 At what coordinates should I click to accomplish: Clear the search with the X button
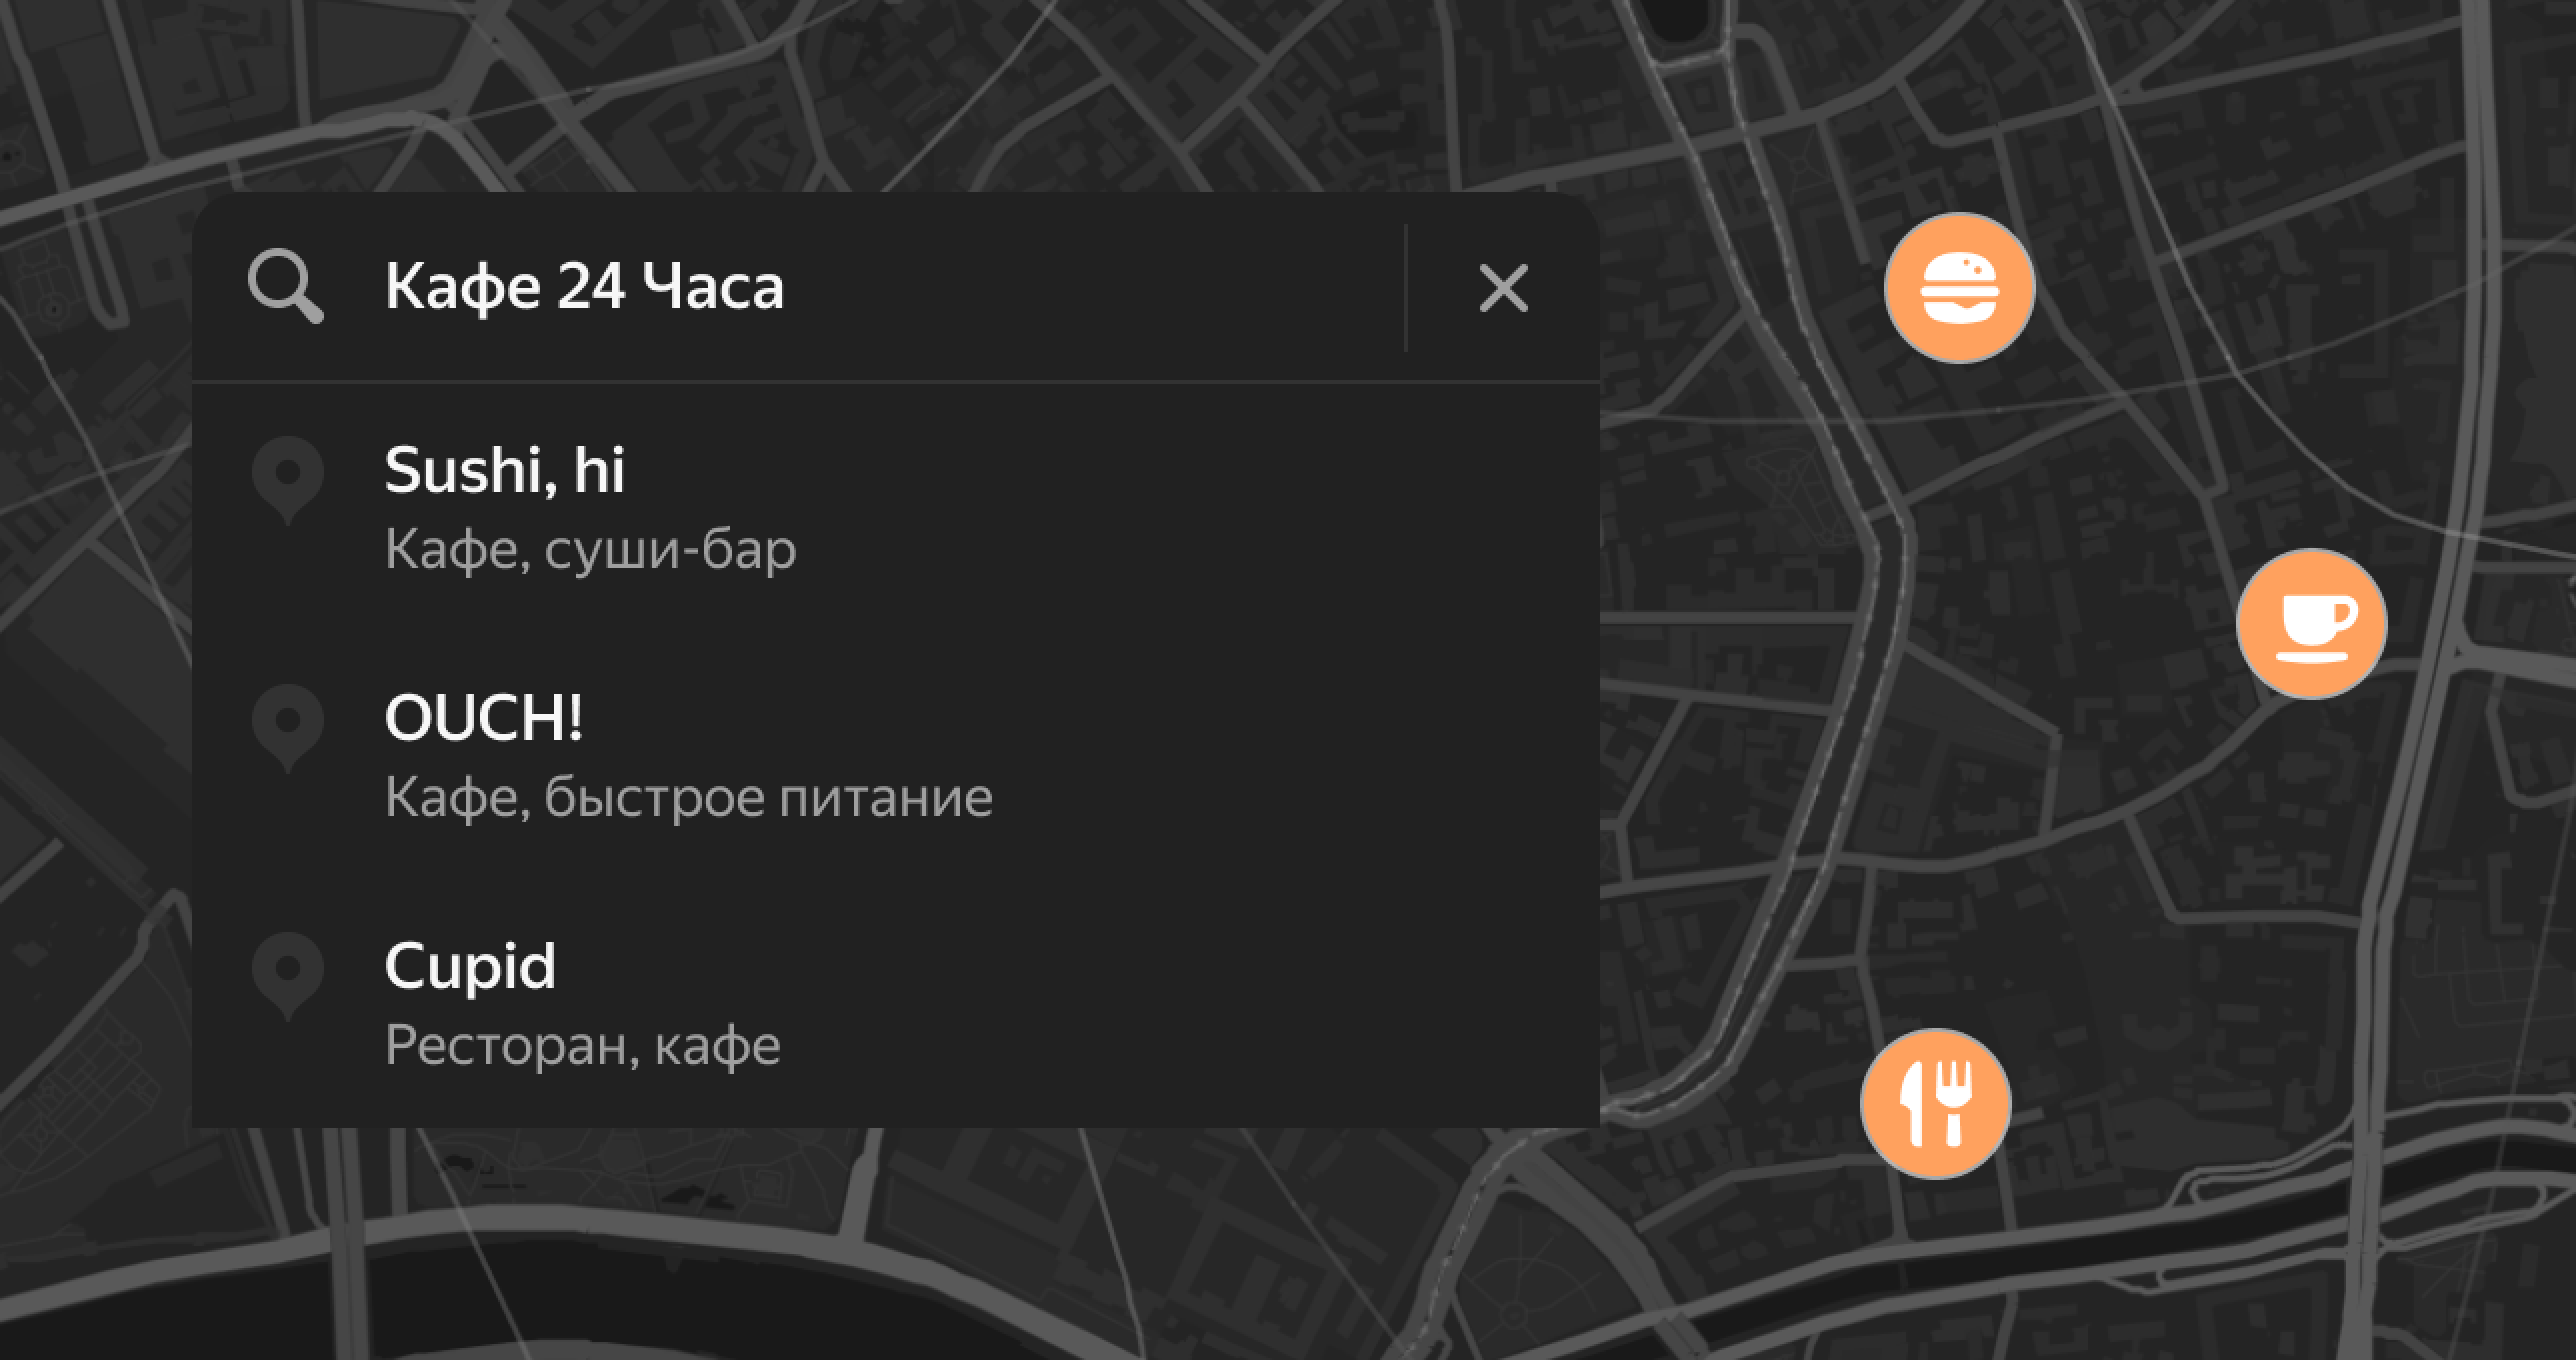pos(1503,288)
